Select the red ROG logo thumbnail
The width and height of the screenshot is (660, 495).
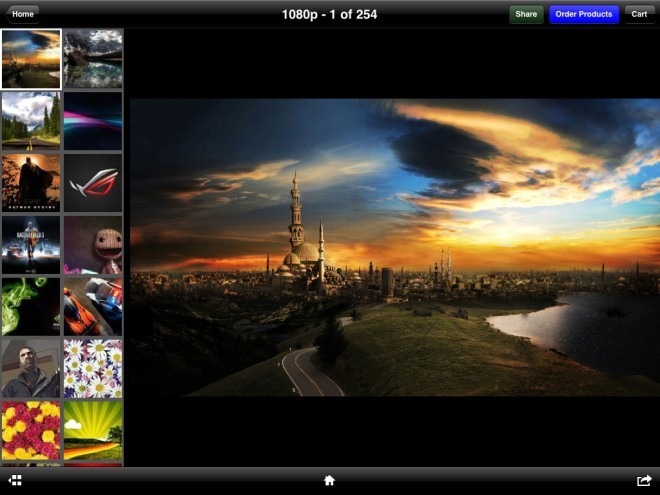pos(93,183)
